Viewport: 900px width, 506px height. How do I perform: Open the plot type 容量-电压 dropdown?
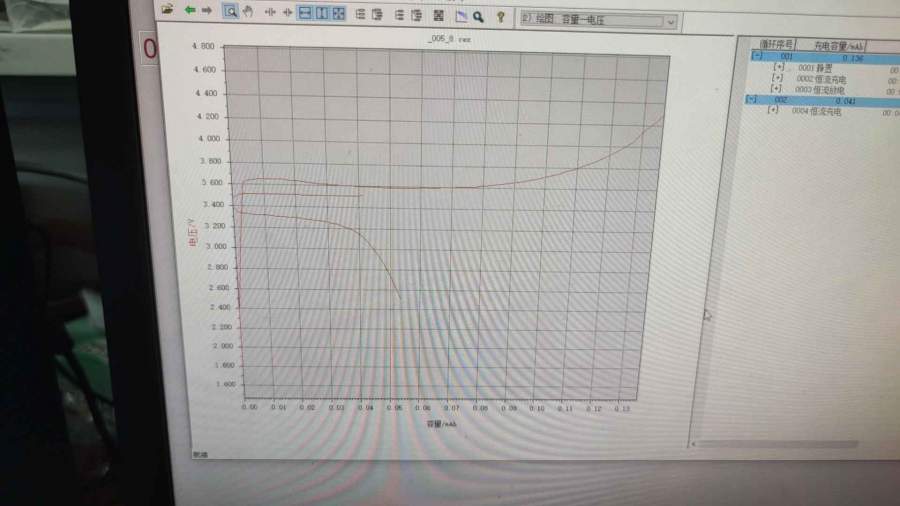tap(598, 20)
